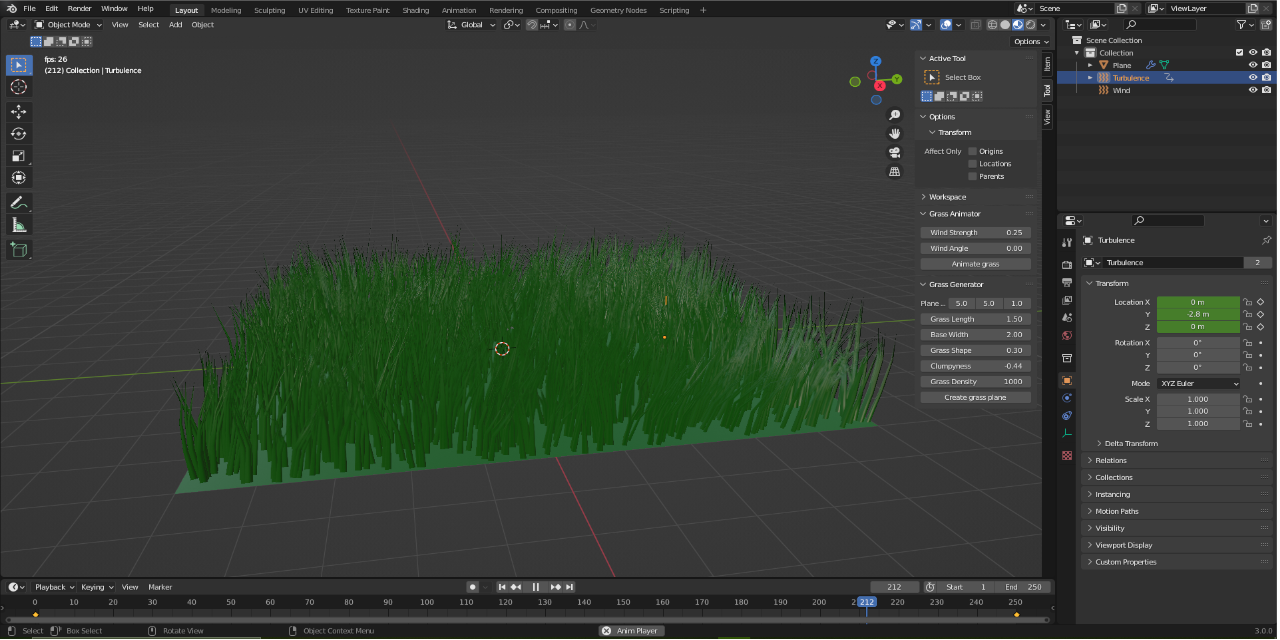Adjust the Grass Density slider
Screen dimensions: 1280x640
click(x=976, y=381)
